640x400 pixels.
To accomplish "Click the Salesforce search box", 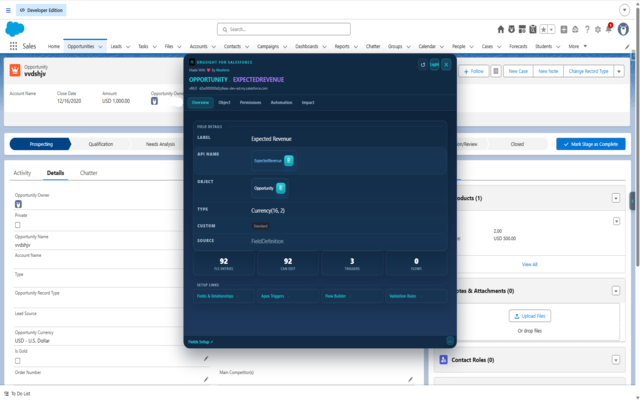I will click(x=284, y=29).
